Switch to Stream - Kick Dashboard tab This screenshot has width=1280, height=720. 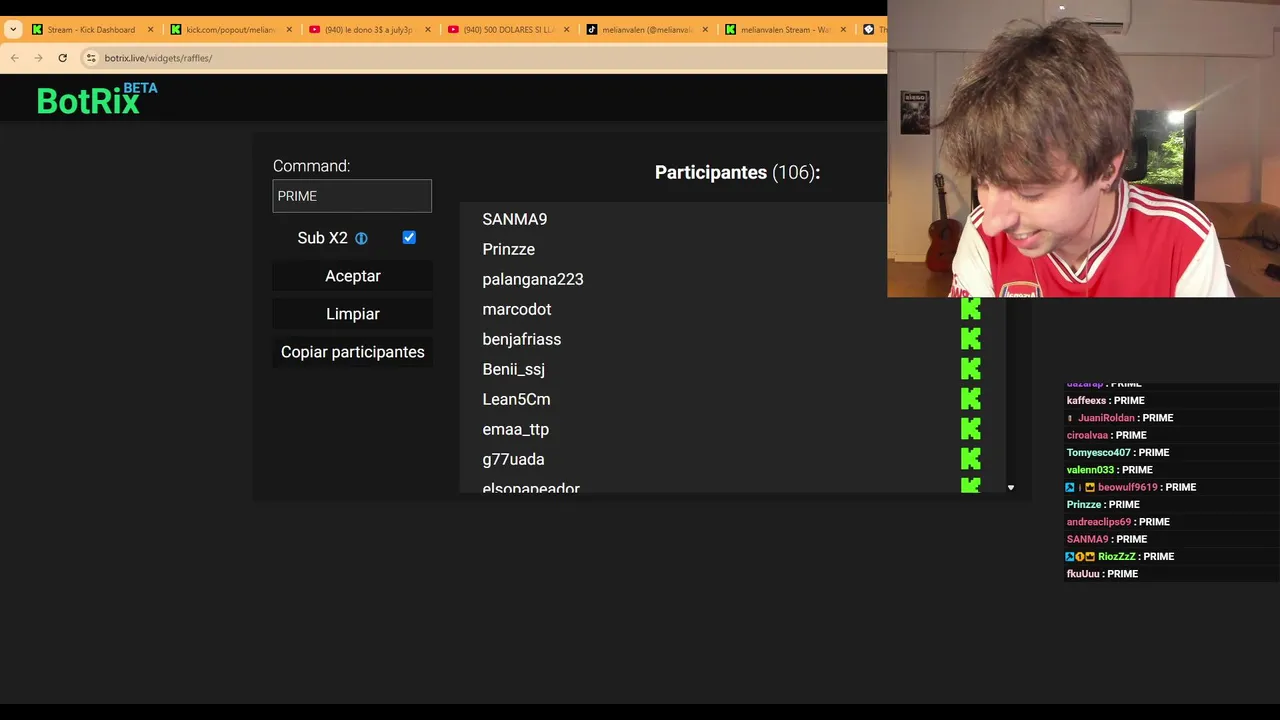click(92, 30)
